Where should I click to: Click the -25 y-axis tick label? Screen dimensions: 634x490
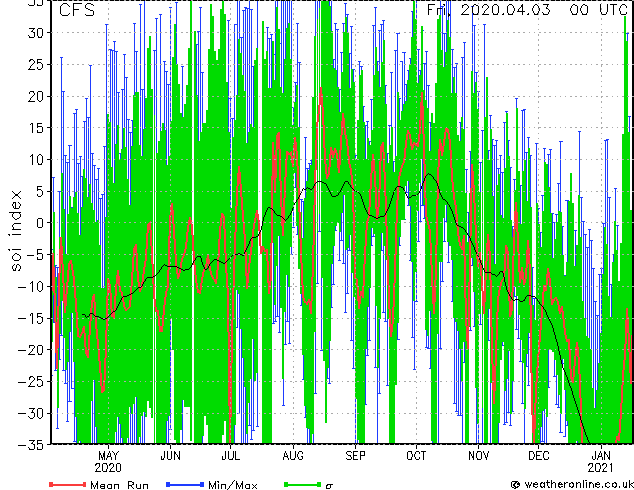point(32,381)
